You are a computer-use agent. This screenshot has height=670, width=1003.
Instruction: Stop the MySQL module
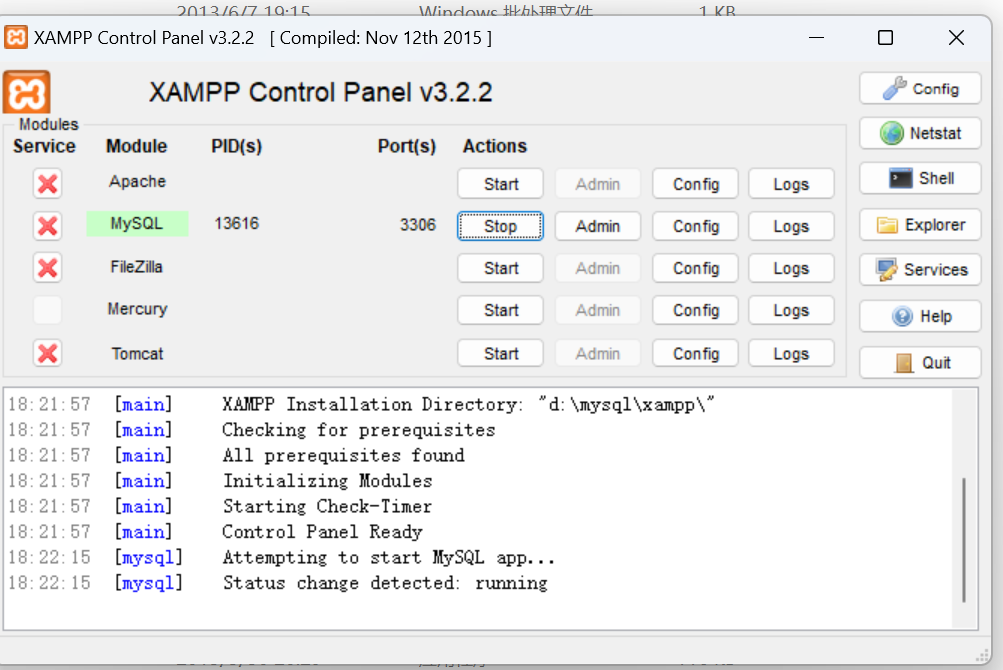pos(500,226)
